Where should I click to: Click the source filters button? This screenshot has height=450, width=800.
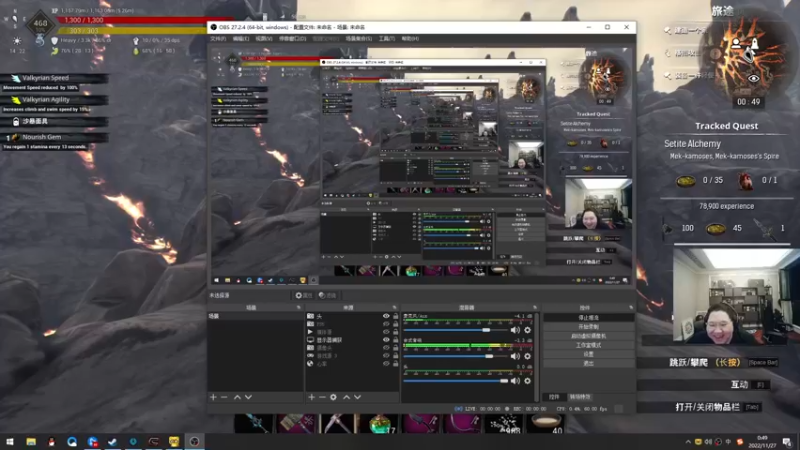[x=328, y=295]
